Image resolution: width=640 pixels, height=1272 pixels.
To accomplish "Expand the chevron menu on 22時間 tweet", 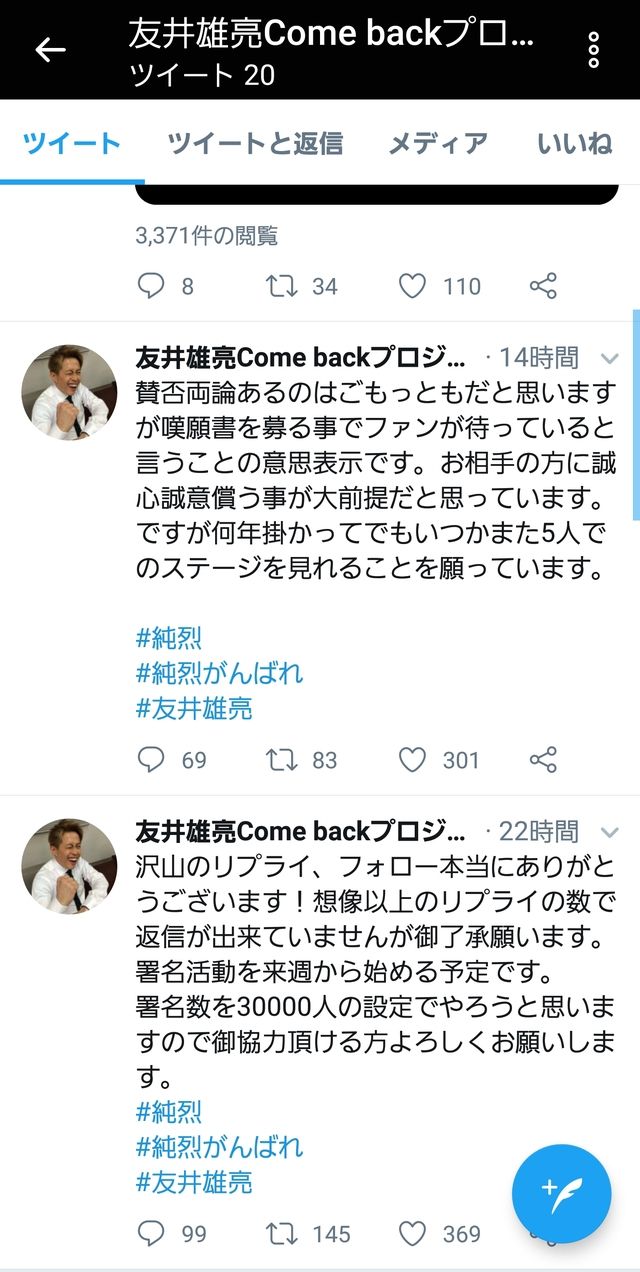I will click(x=609, y=831).
